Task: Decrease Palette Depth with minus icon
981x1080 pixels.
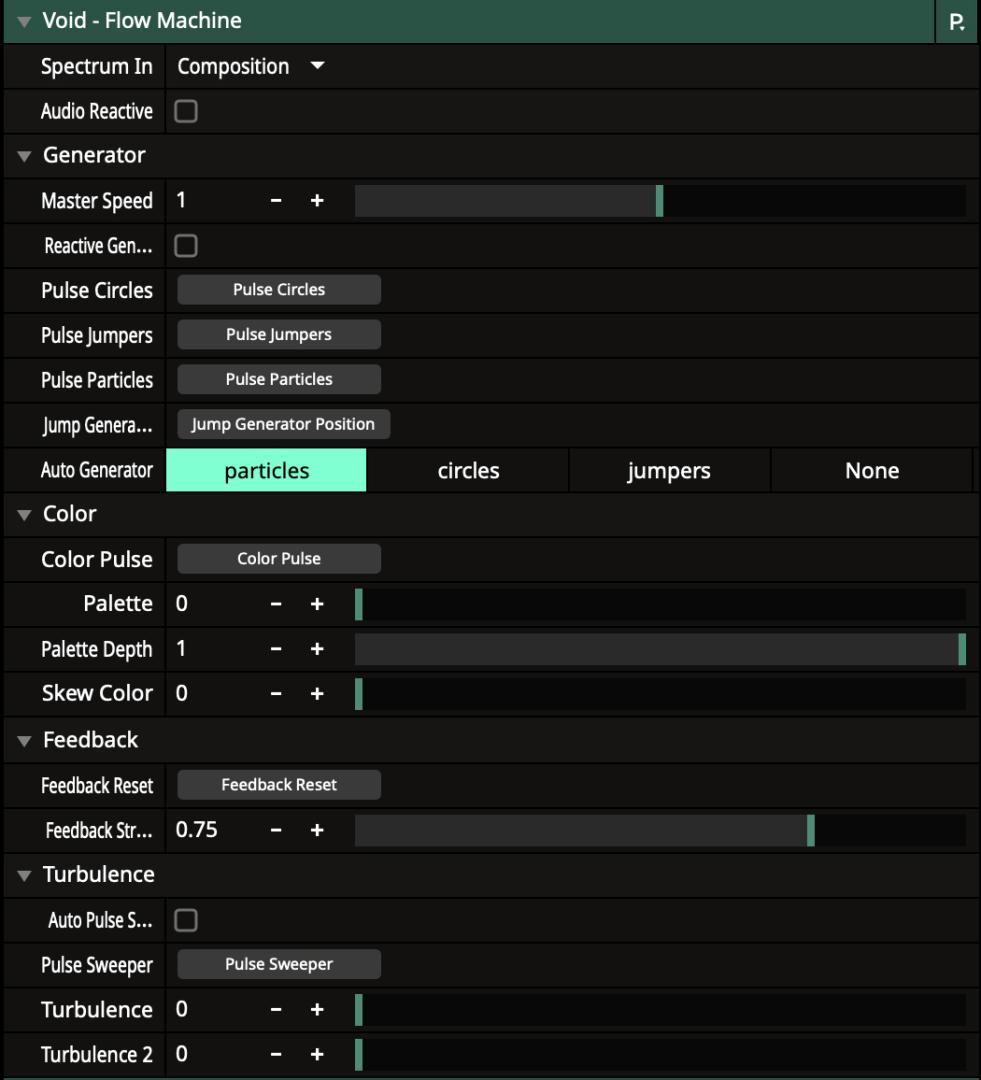Action: [x=276, y=649]
